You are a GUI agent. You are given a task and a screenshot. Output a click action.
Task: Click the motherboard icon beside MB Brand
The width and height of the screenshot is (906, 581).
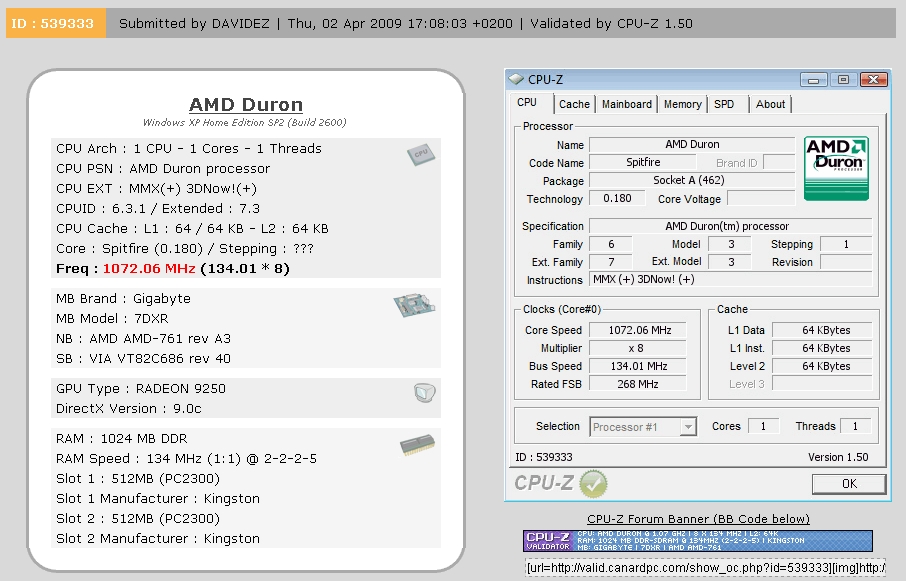[x=414, y=305]
